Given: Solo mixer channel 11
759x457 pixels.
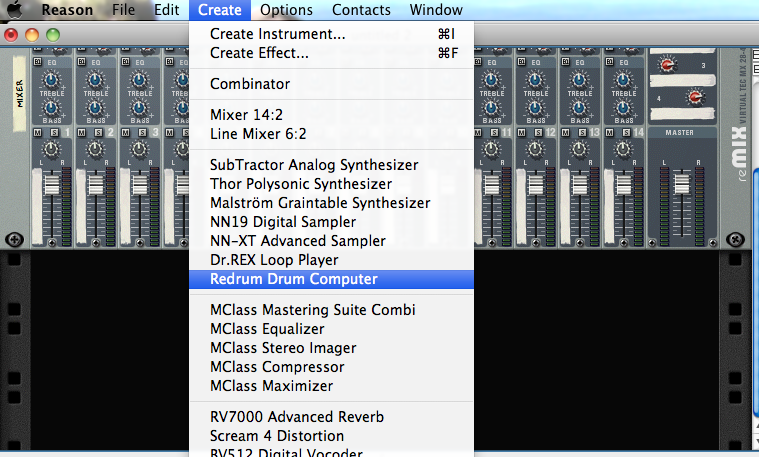Looking at the screenshot, I should click(x=494, y=132).
